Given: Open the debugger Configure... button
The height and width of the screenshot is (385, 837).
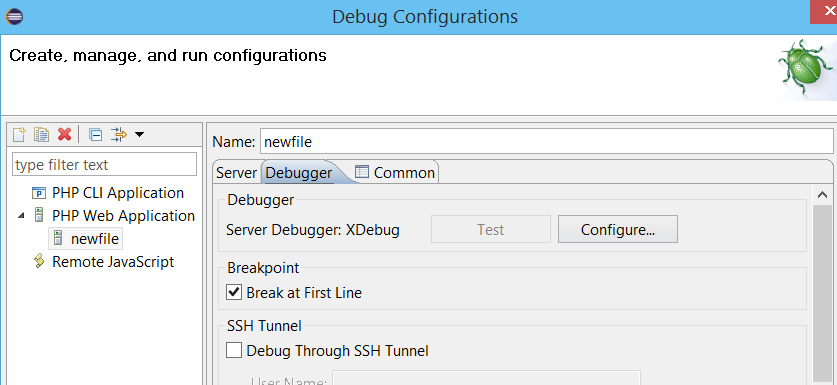Looking at the screenshot, I should click(618, 230).
